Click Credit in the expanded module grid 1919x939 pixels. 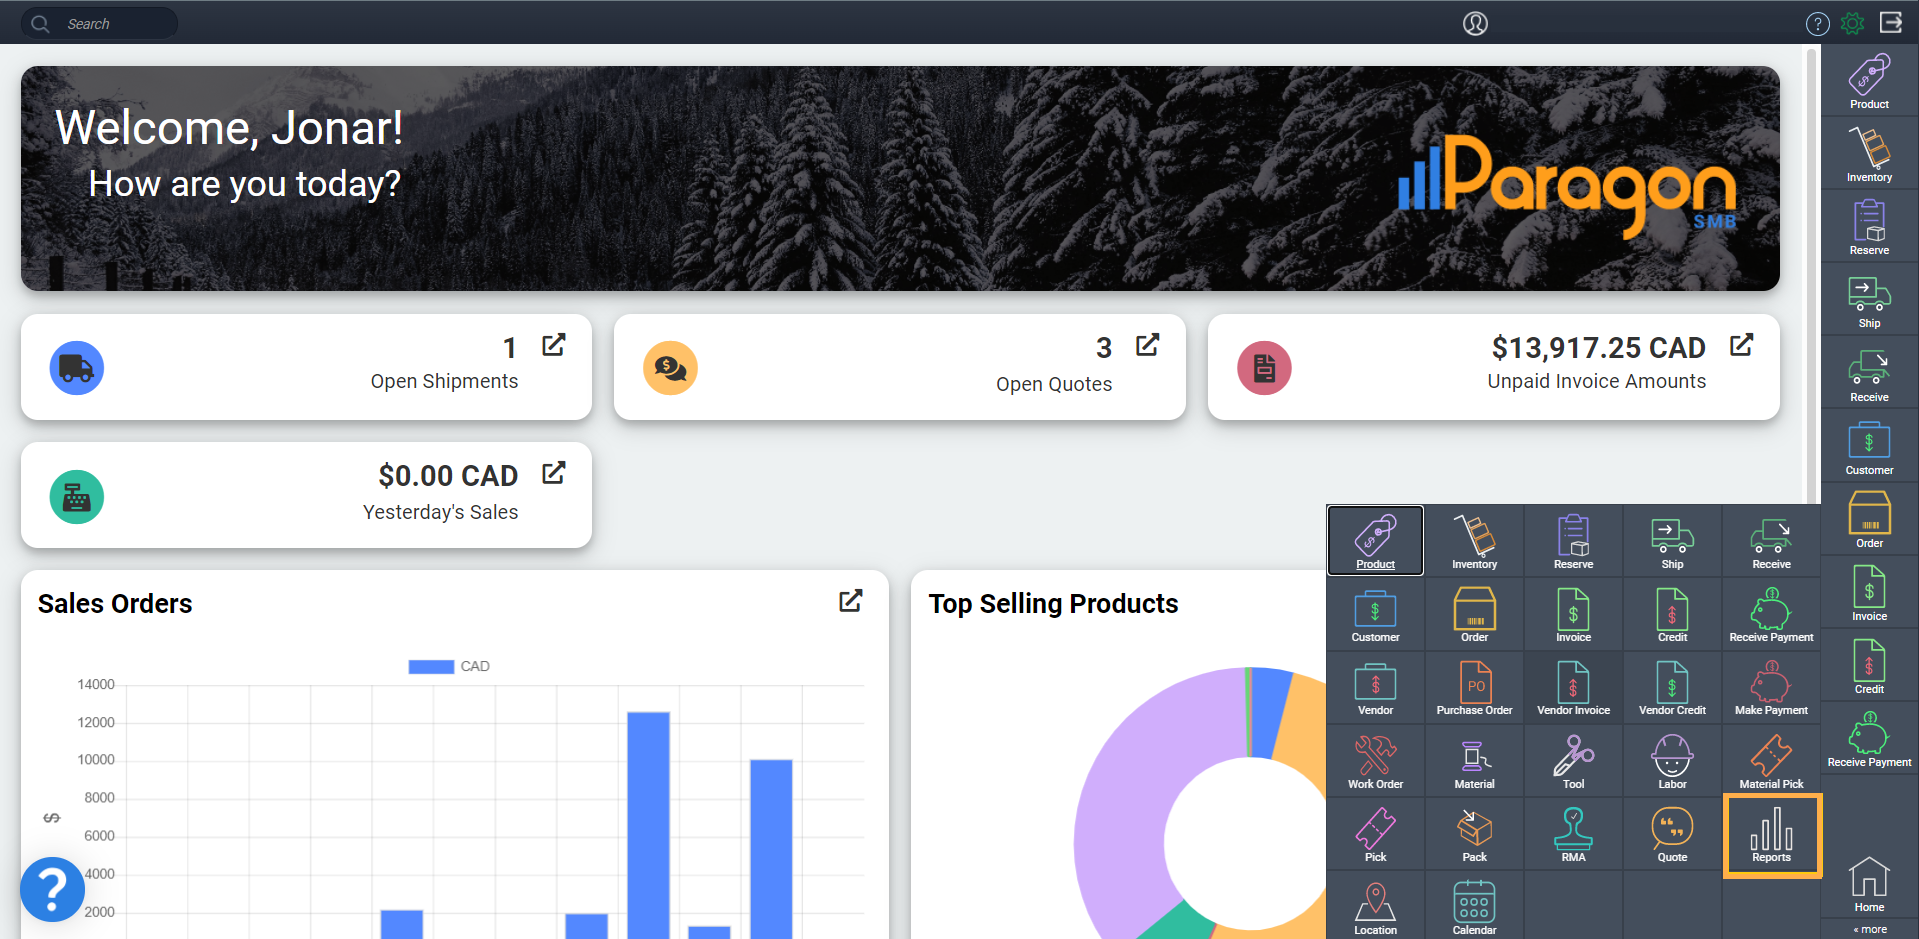tap(1672, 616)
